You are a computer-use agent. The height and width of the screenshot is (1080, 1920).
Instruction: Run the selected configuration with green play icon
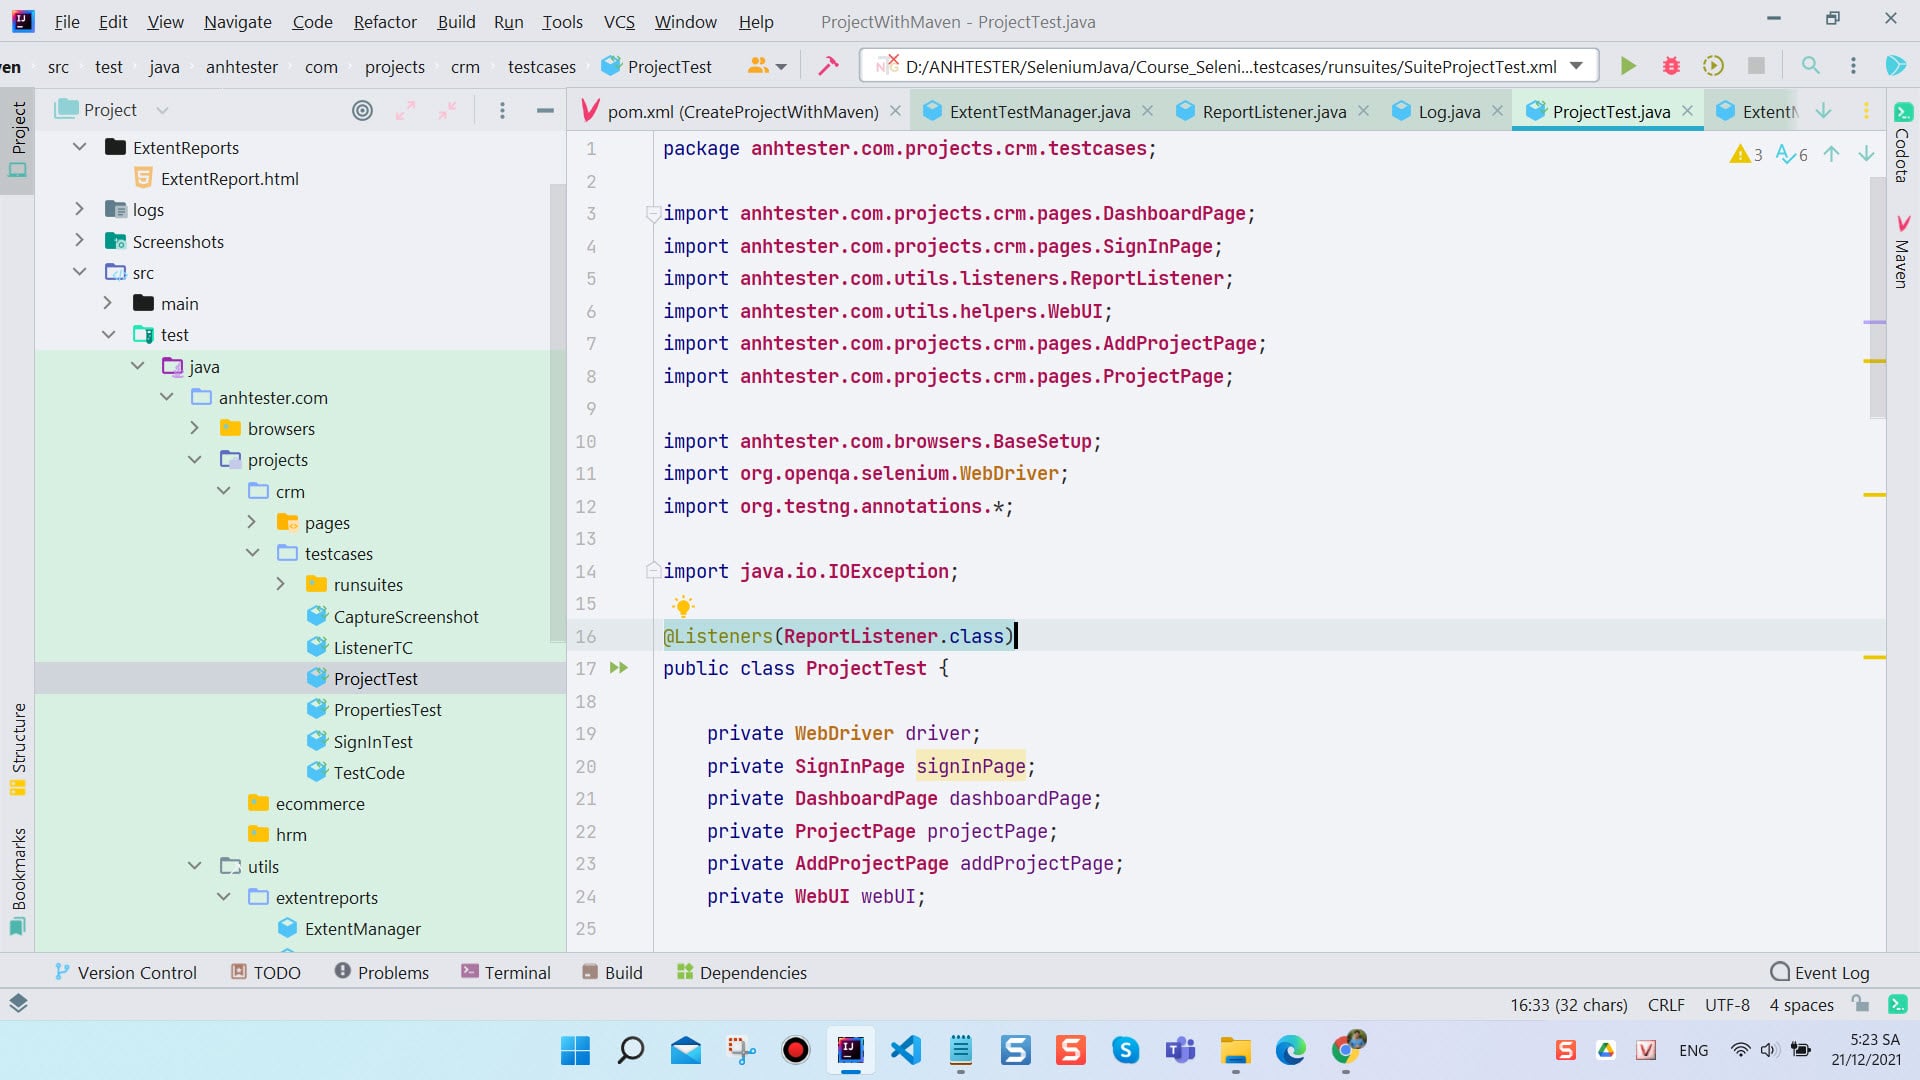coord(1628,66)
